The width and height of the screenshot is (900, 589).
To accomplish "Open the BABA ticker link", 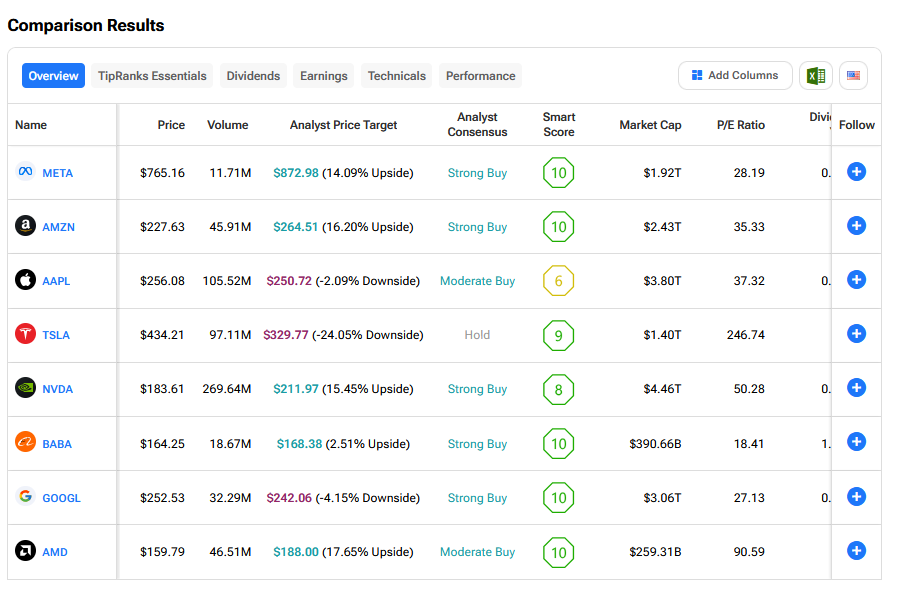I will click(x=57, y=444).
